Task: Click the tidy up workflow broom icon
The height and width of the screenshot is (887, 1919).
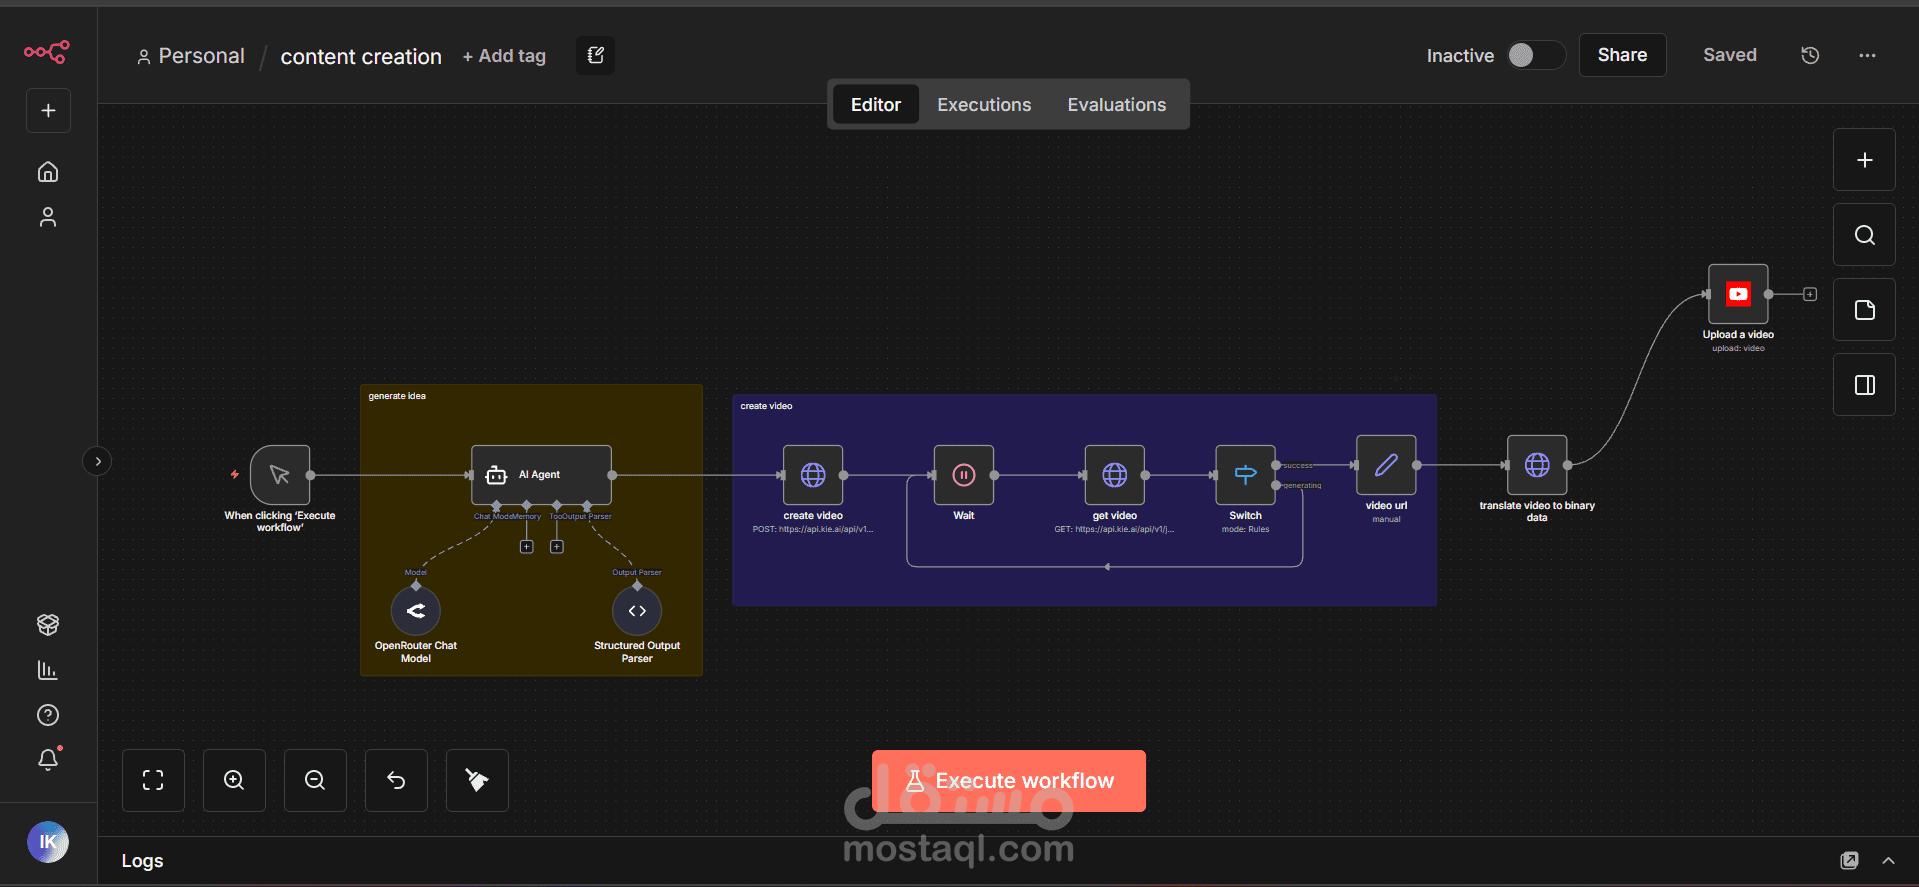Action: tap(477, 780)
